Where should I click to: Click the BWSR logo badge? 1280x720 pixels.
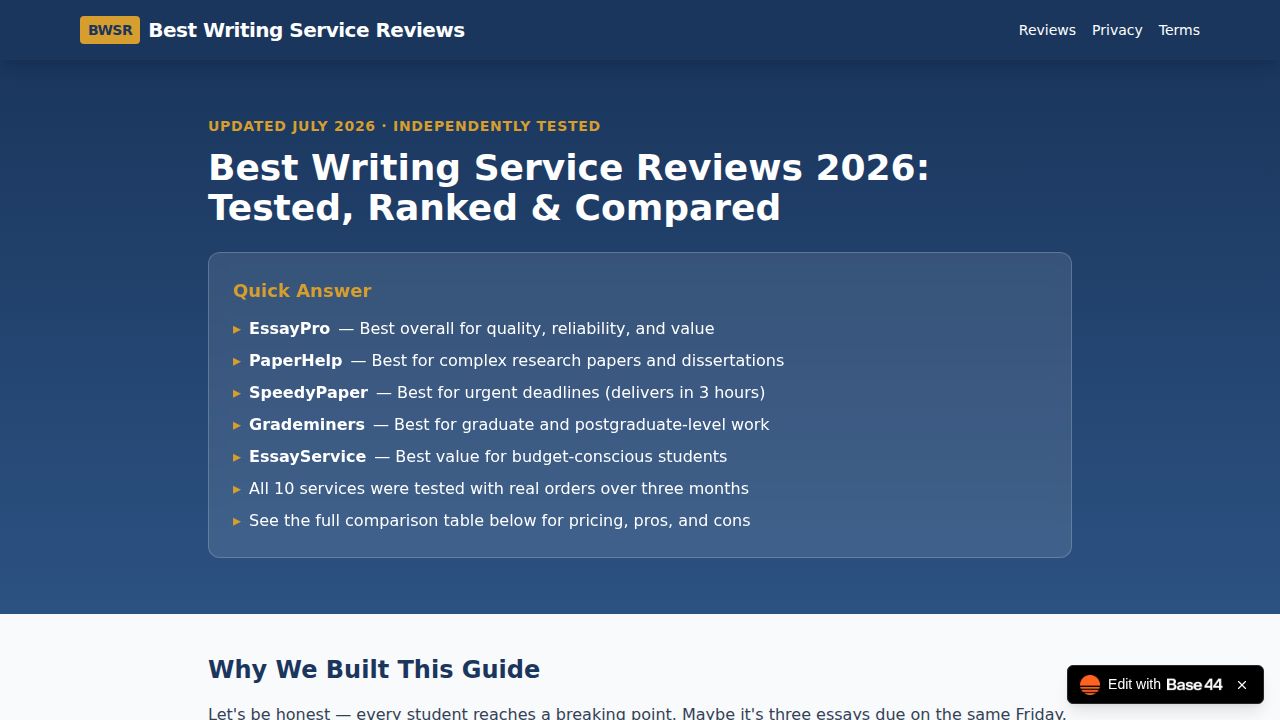[x=110, y=30]
